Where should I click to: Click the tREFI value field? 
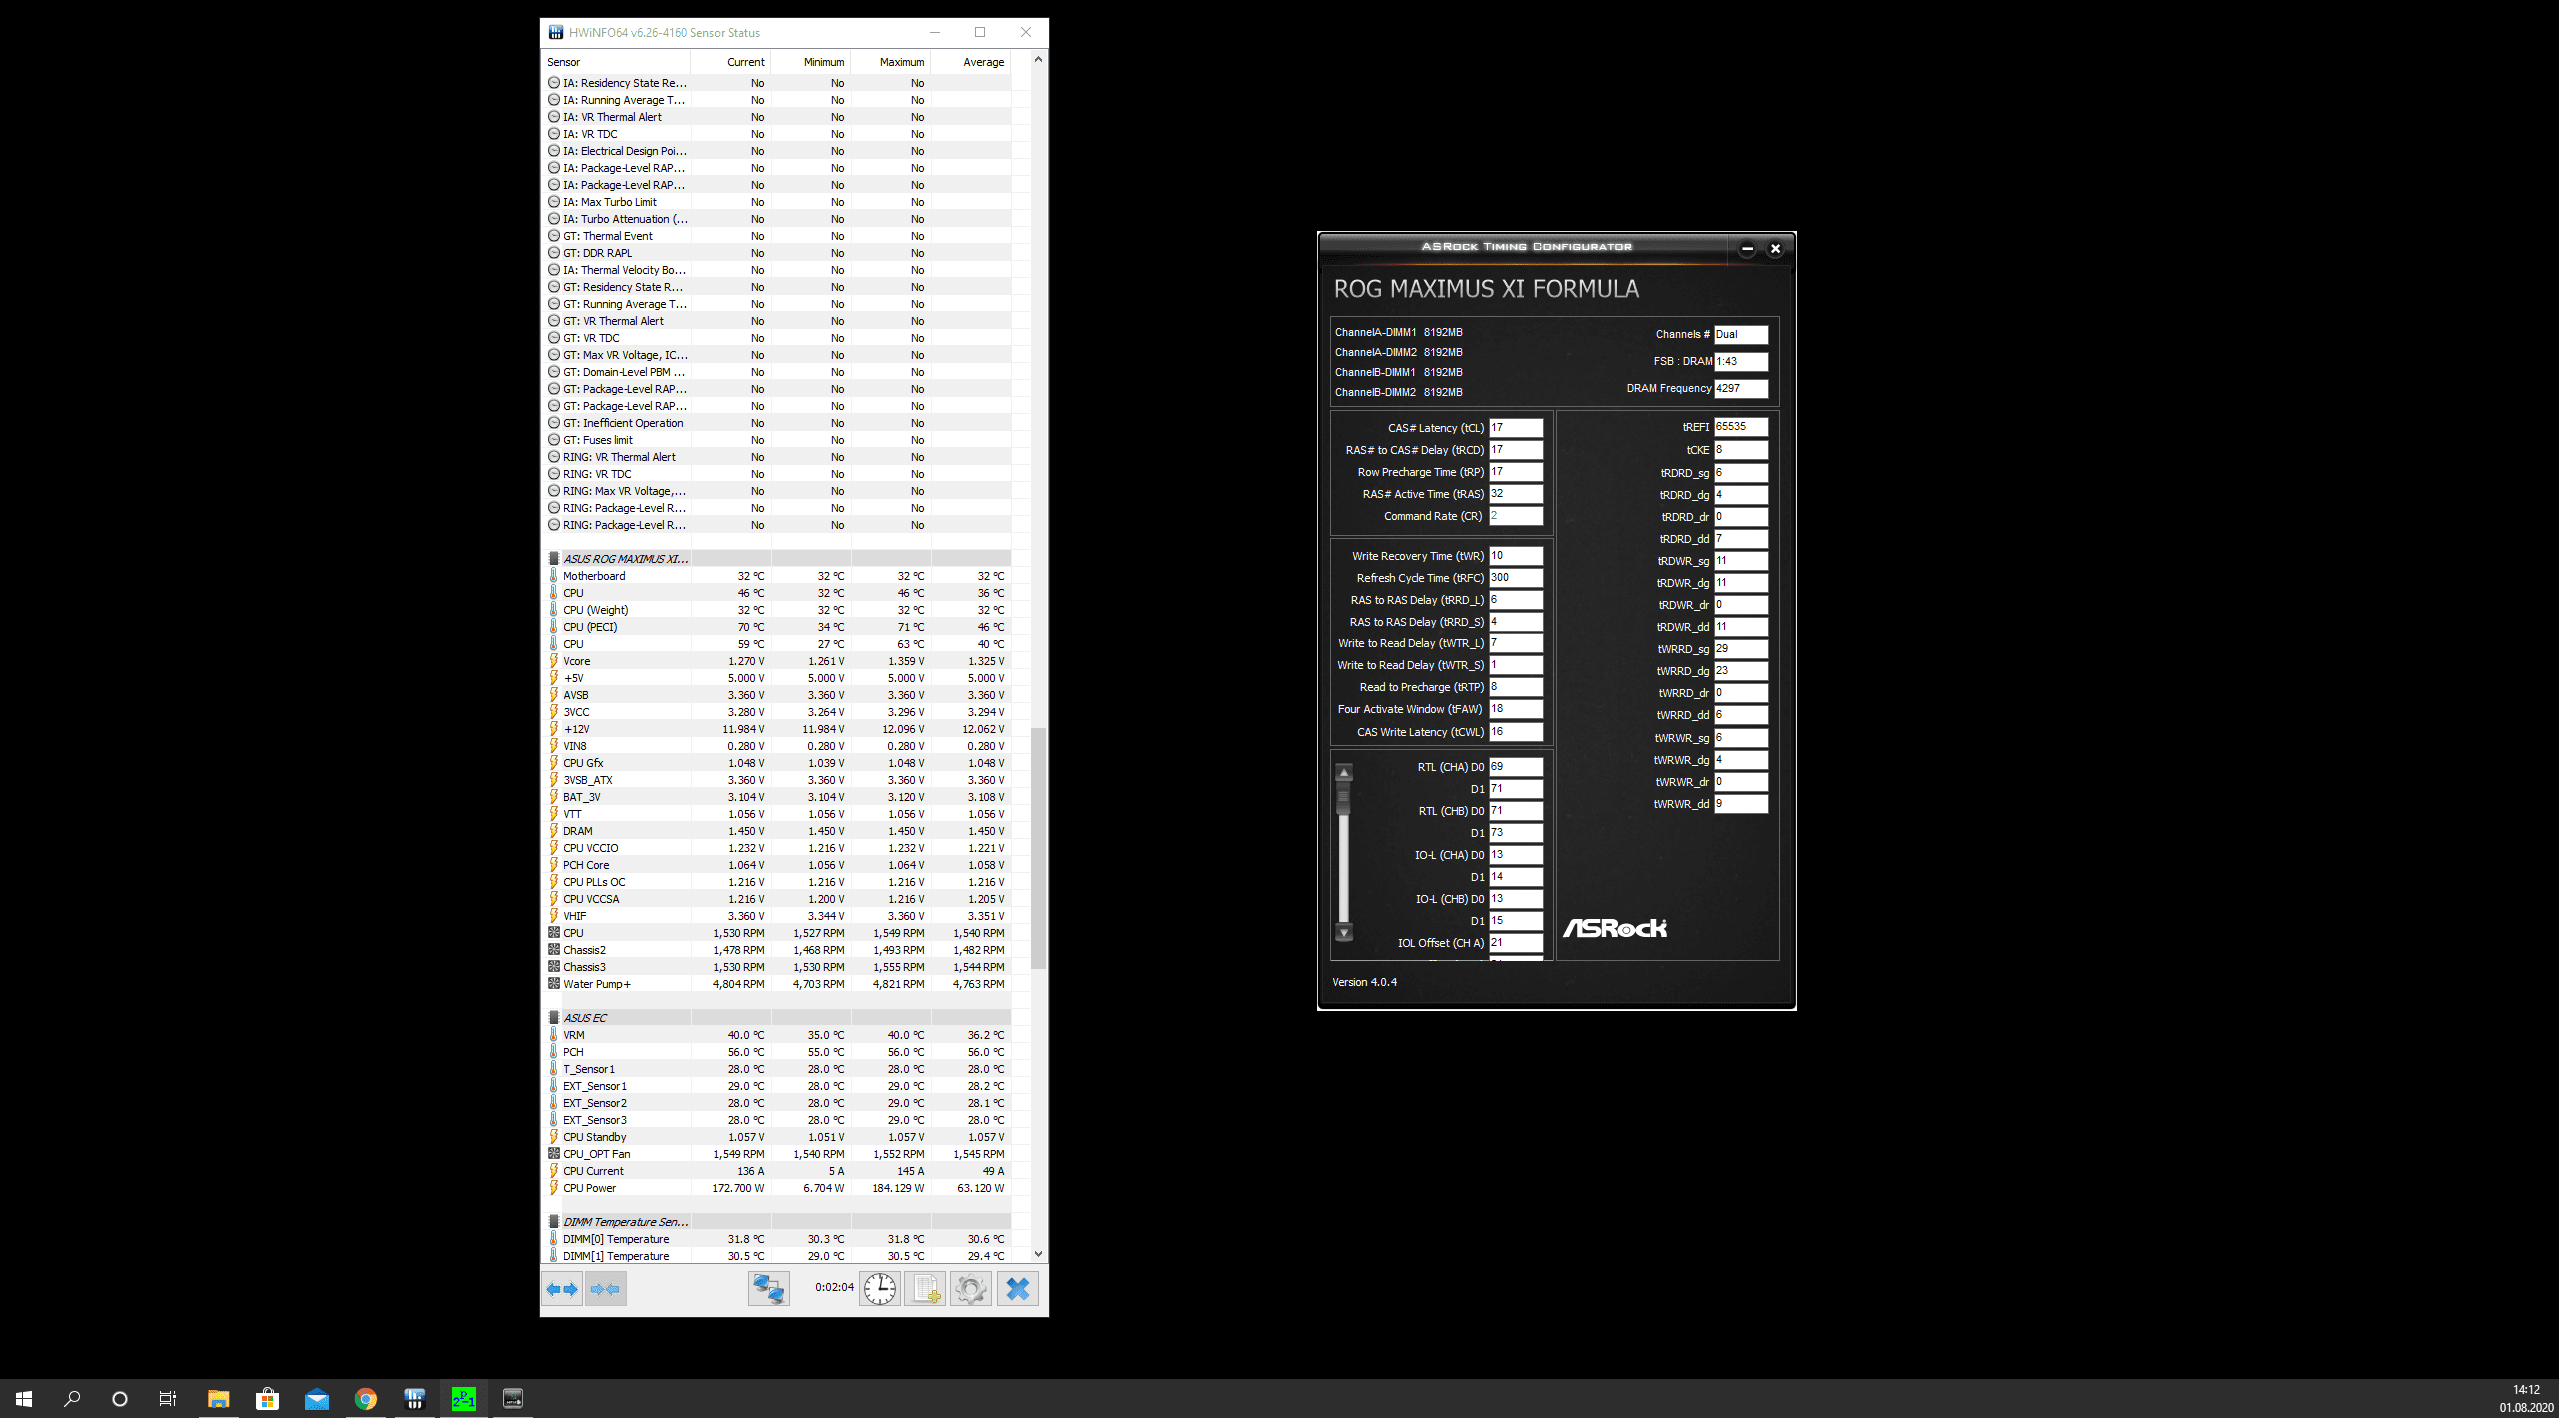pyautogui.click(x=1741, y=427)
